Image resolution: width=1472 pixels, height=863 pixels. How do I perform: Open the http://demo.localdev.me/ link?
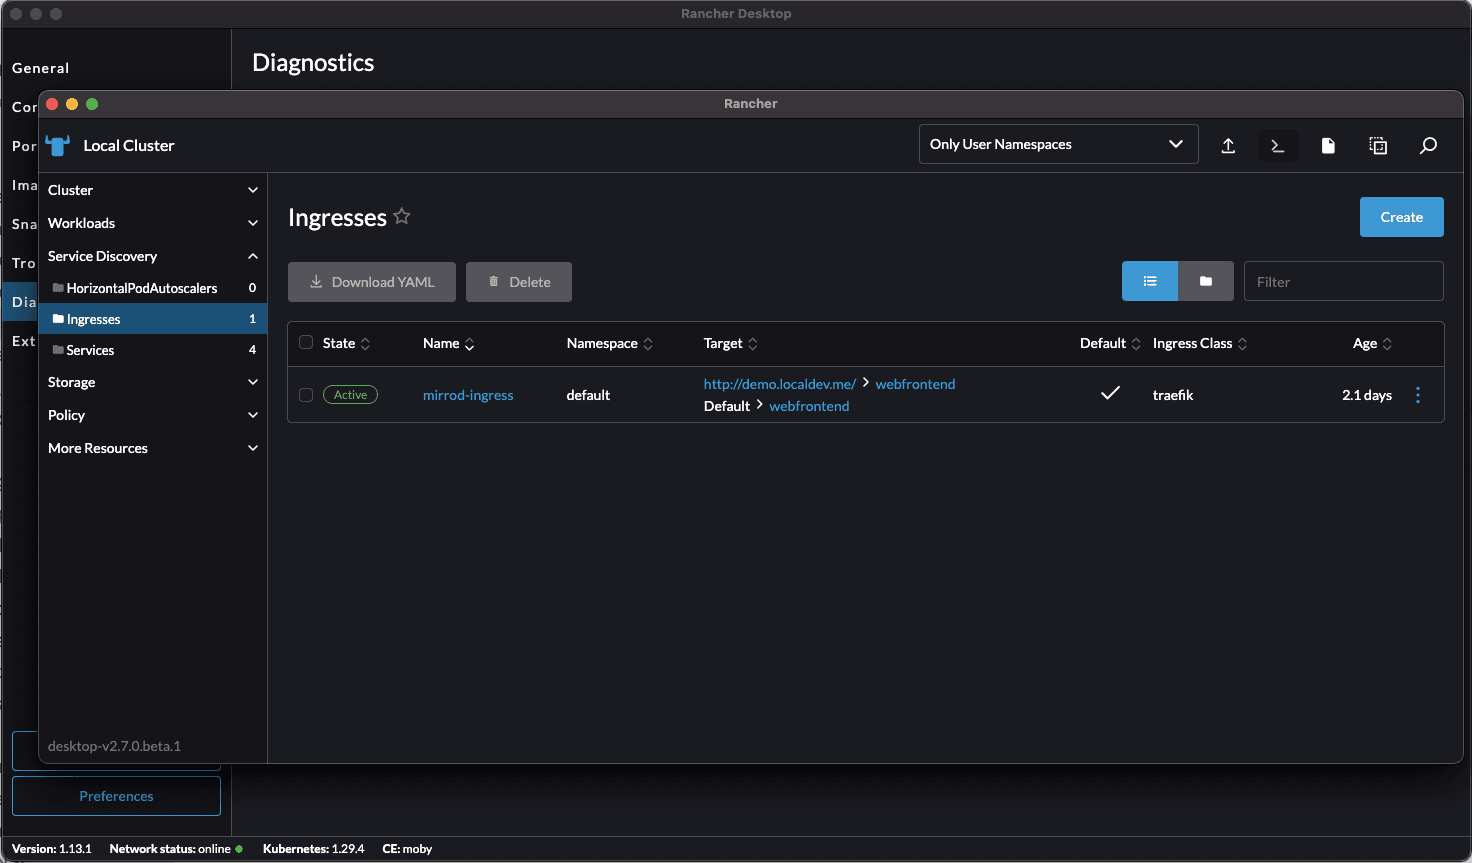pos(780,384)
